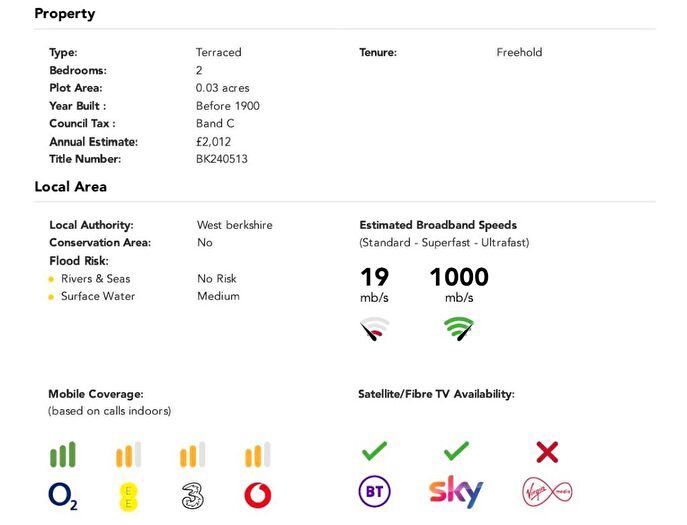Click the Vodafone network logo
Viewport: 687px width, 525px height.
coord(258,495)
